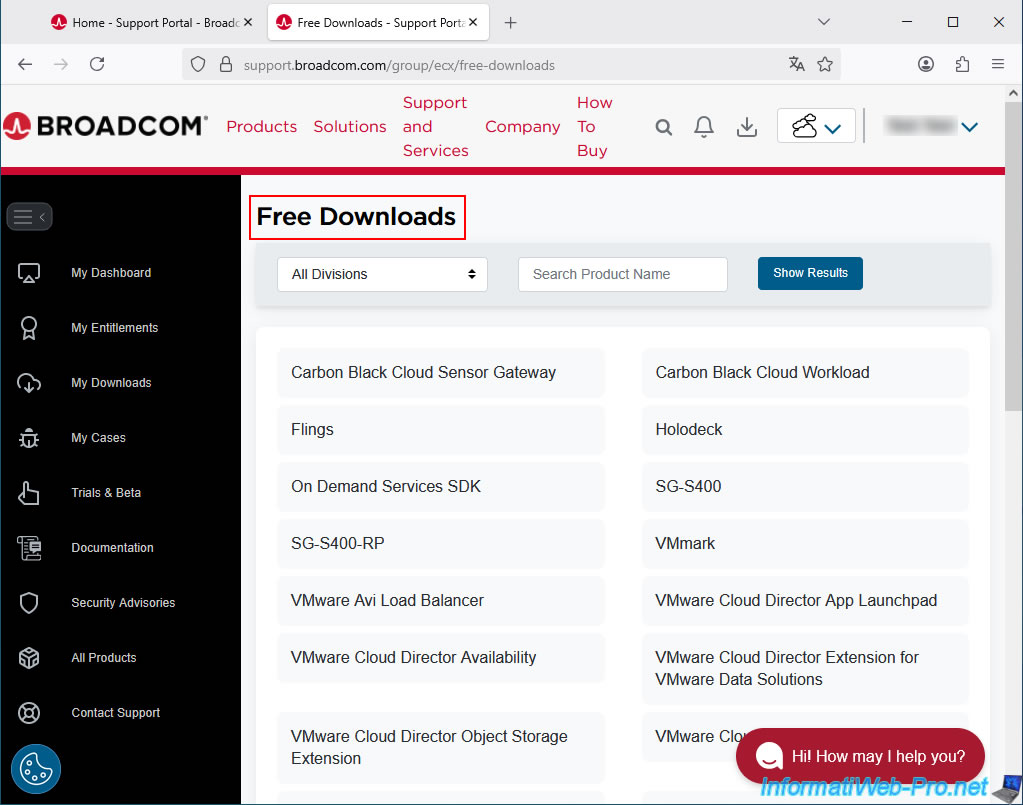Image resolution: width=1023 pixels, height=805 pixels.
Task: Click the My Cases bug icon
Action: pyautogui.click(x=29, y=438)
